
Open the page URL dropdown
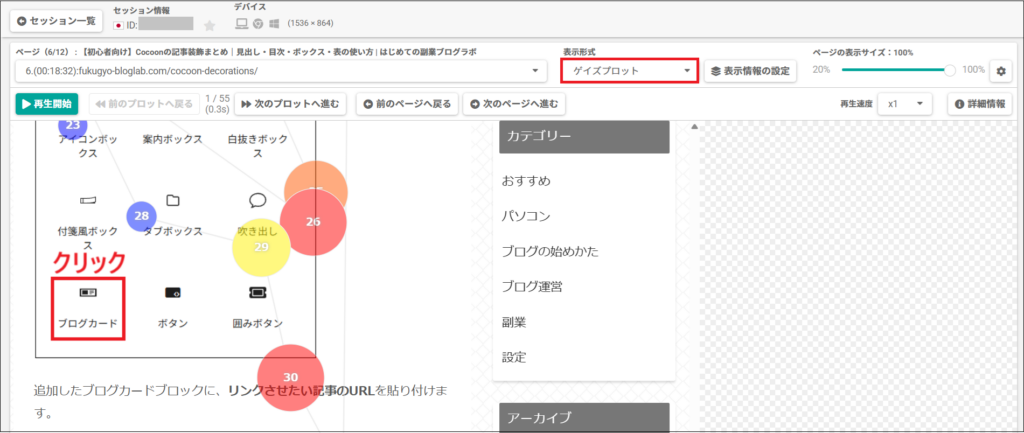(x=281, y=71)
